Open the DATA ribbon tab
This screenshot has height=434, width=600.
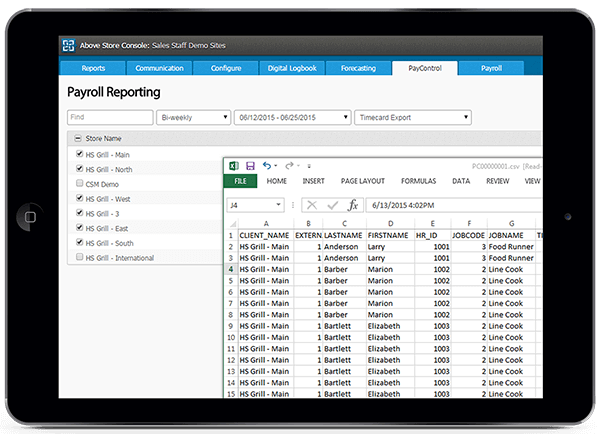(461, 181)
